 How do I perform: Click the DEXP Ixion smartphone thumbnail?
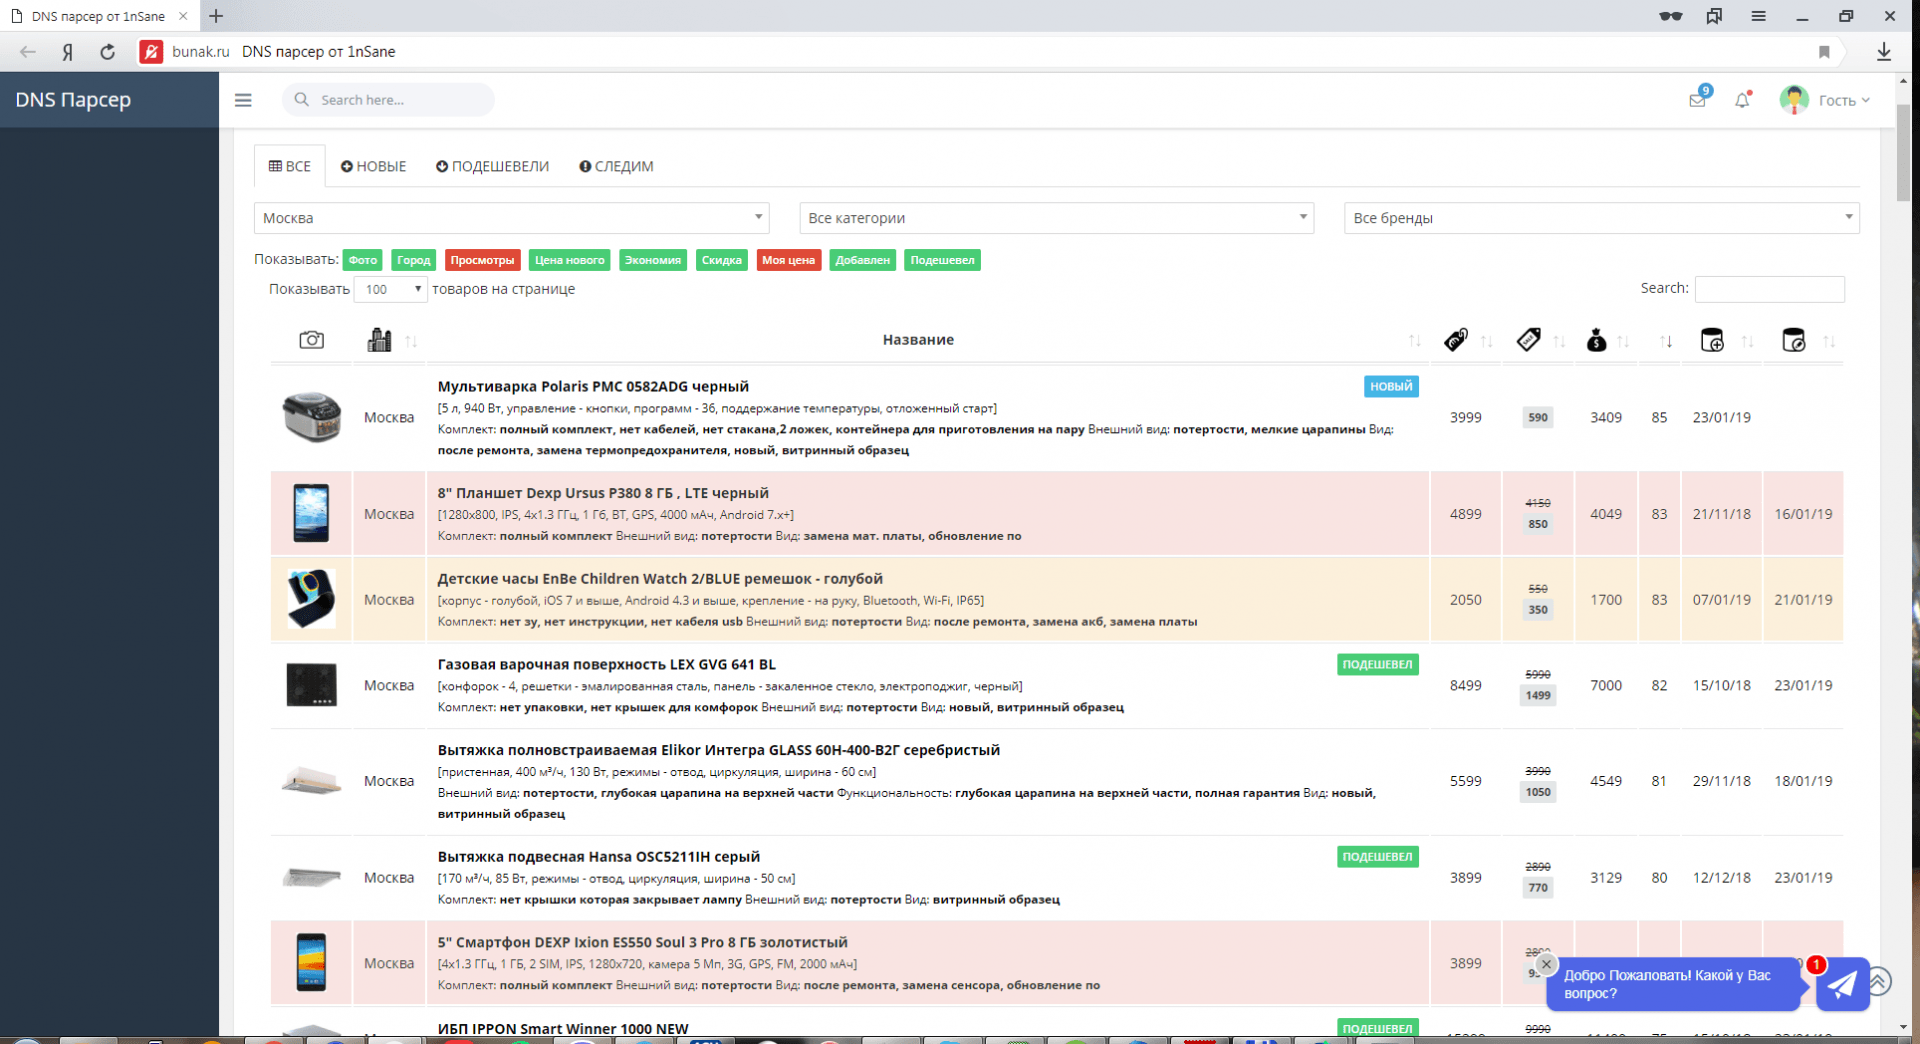click(x=311, y=962)
